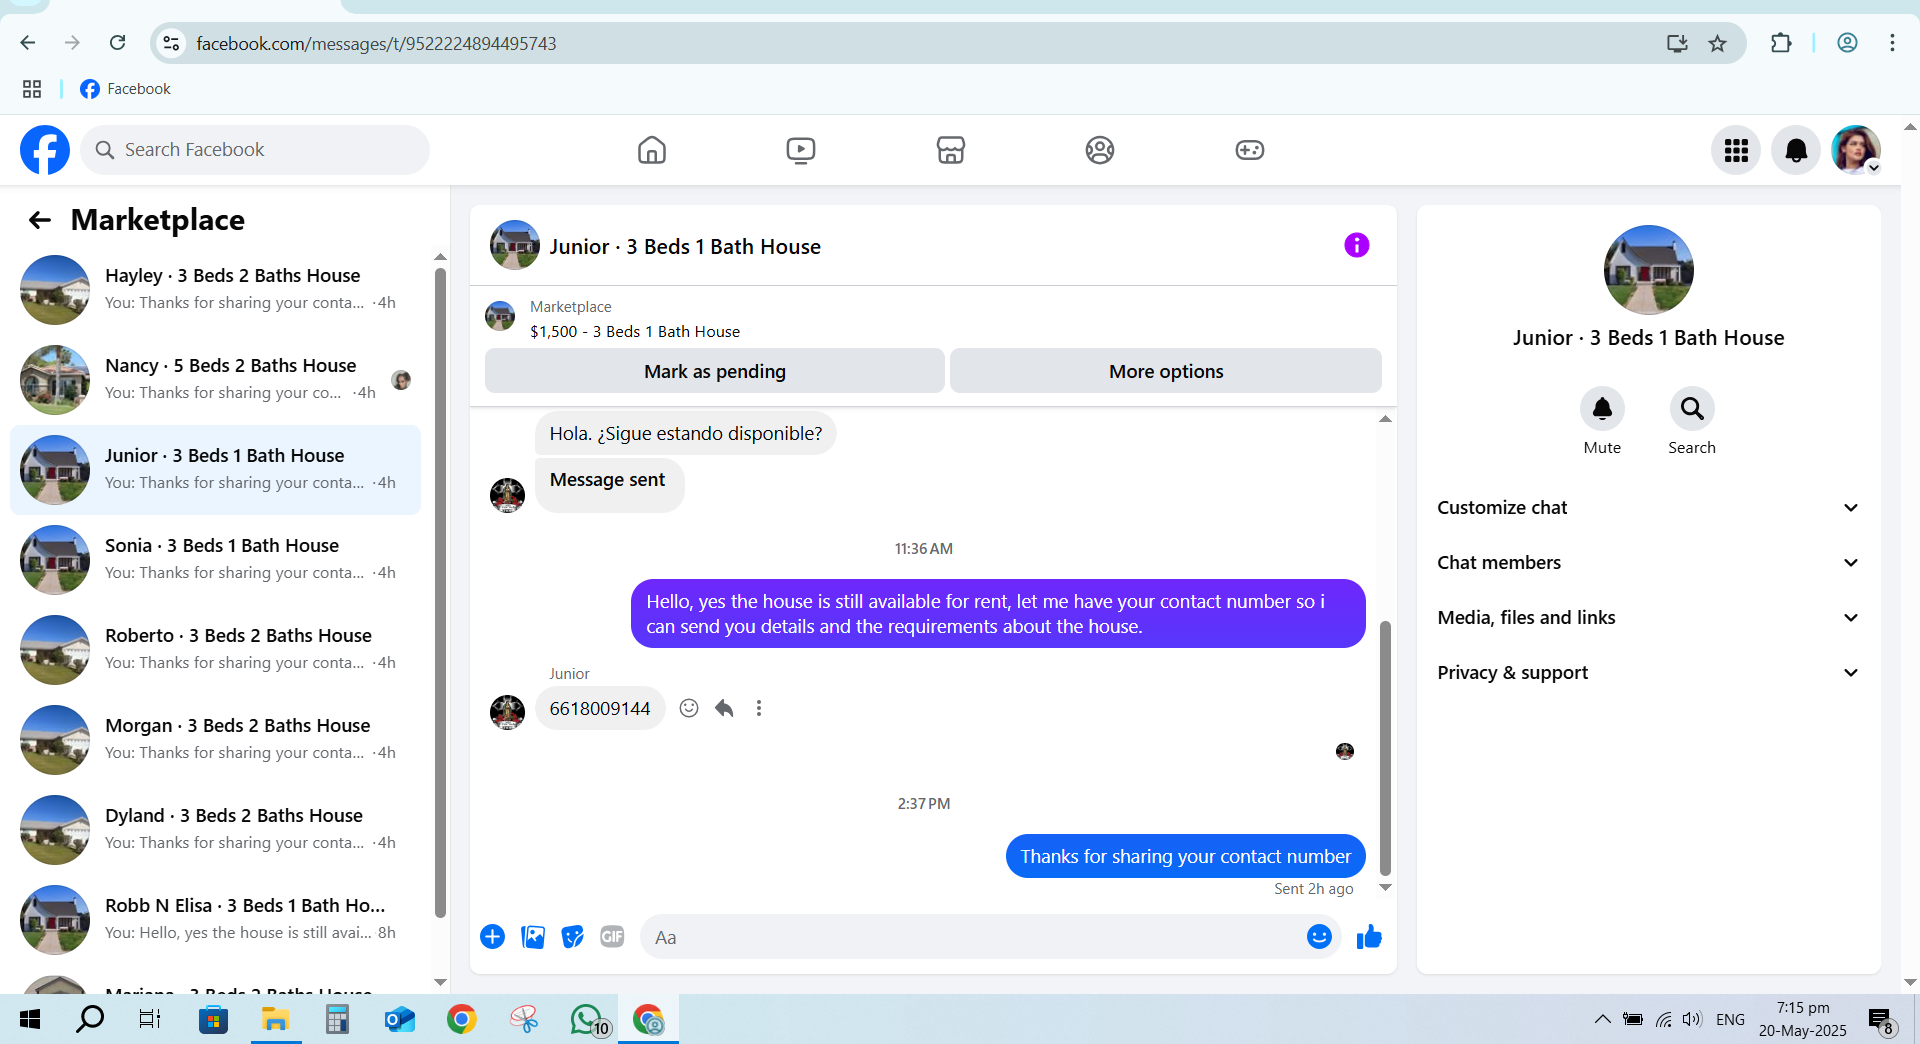Open Chrome profile icon in toolbar

pos(1847,43)
